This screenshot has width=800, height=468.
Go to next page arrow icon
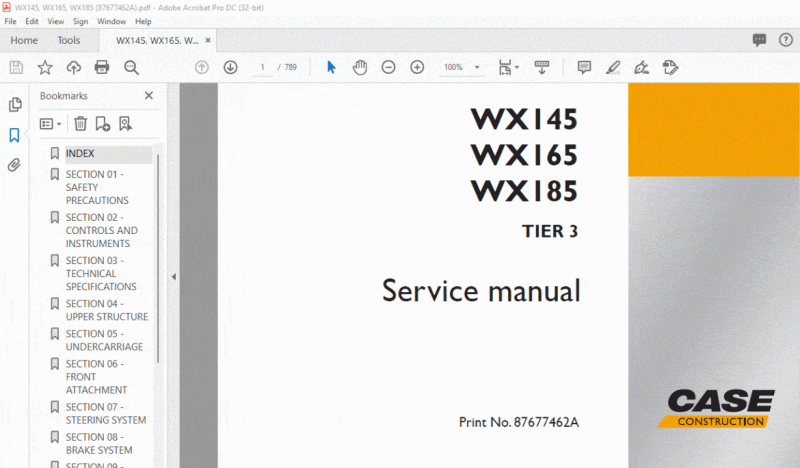coord(231,67)
